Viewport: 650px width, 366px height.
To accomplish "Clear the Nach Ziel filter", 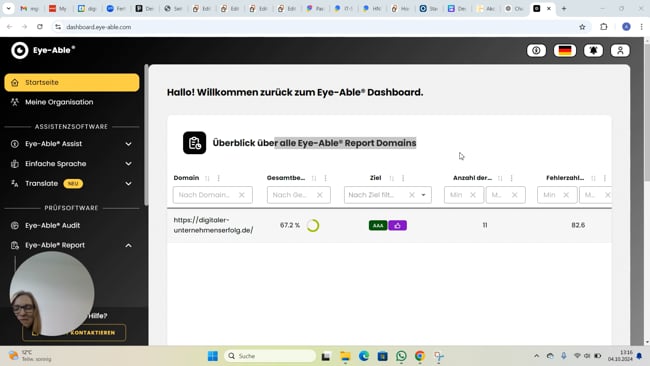I will pos(412,195).
